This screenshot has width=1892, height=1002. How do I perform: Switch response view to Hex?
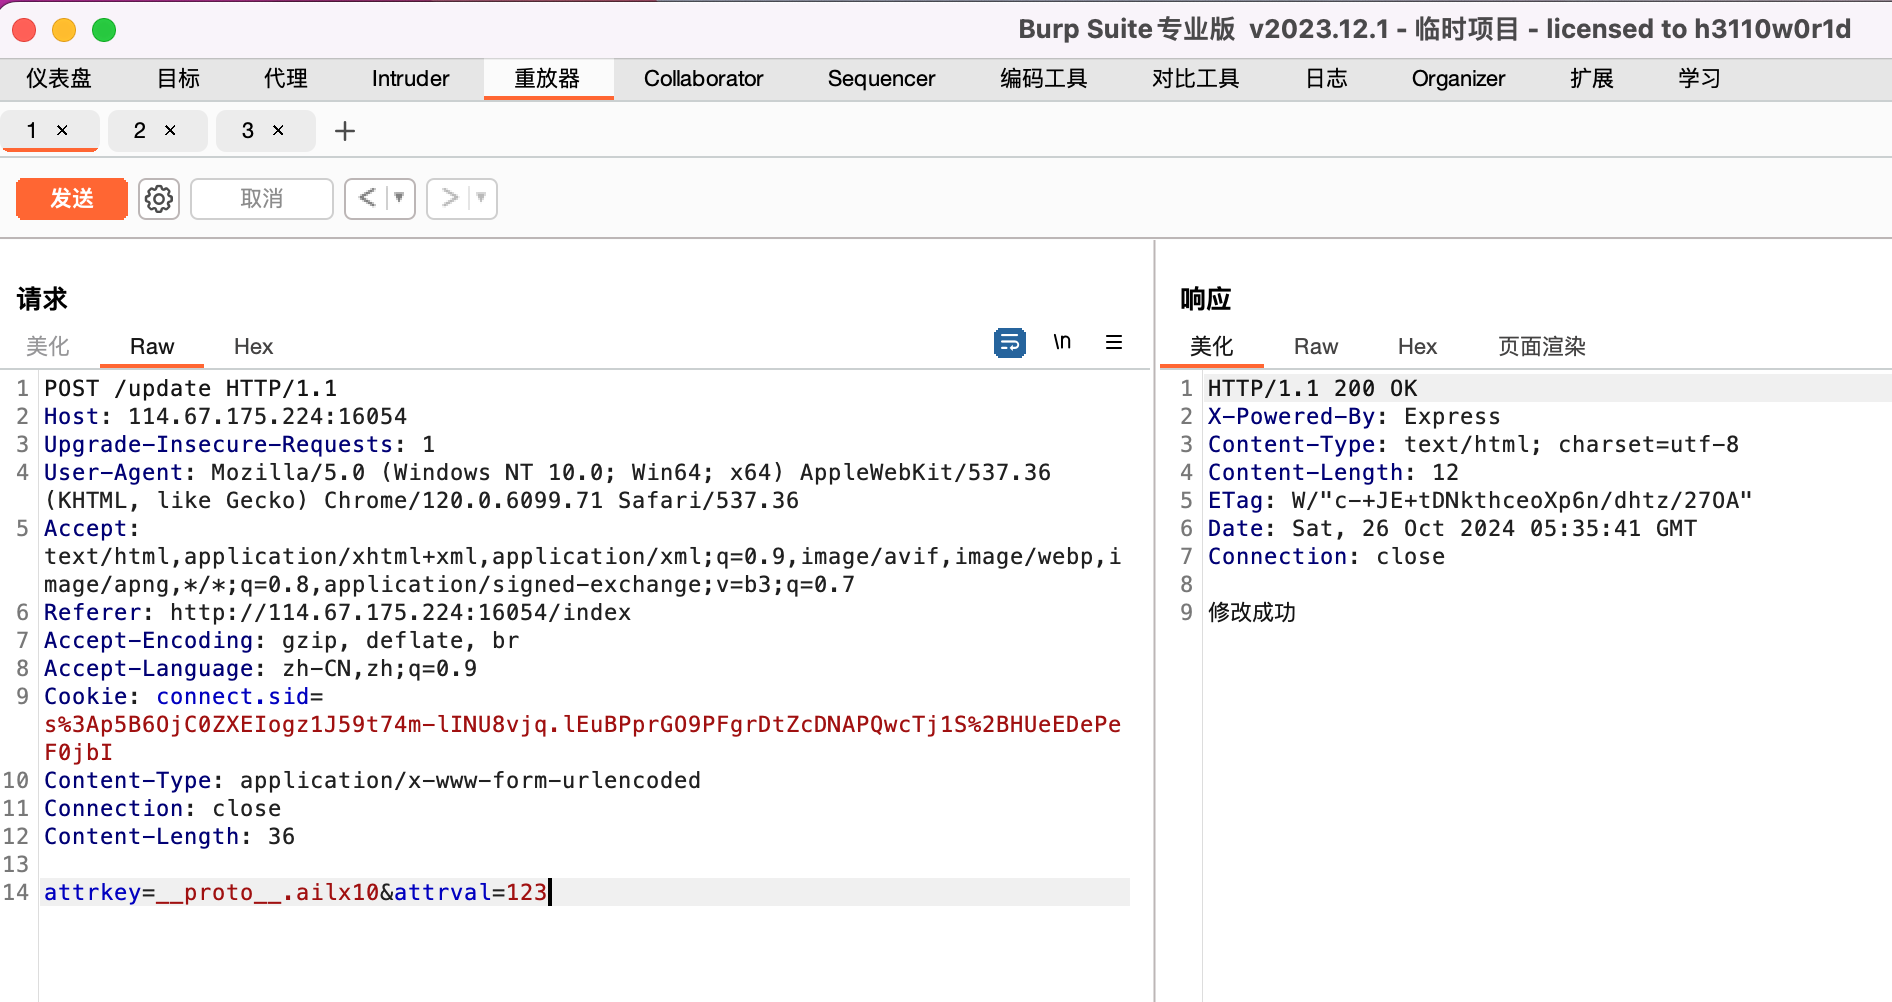point(1416,346)
